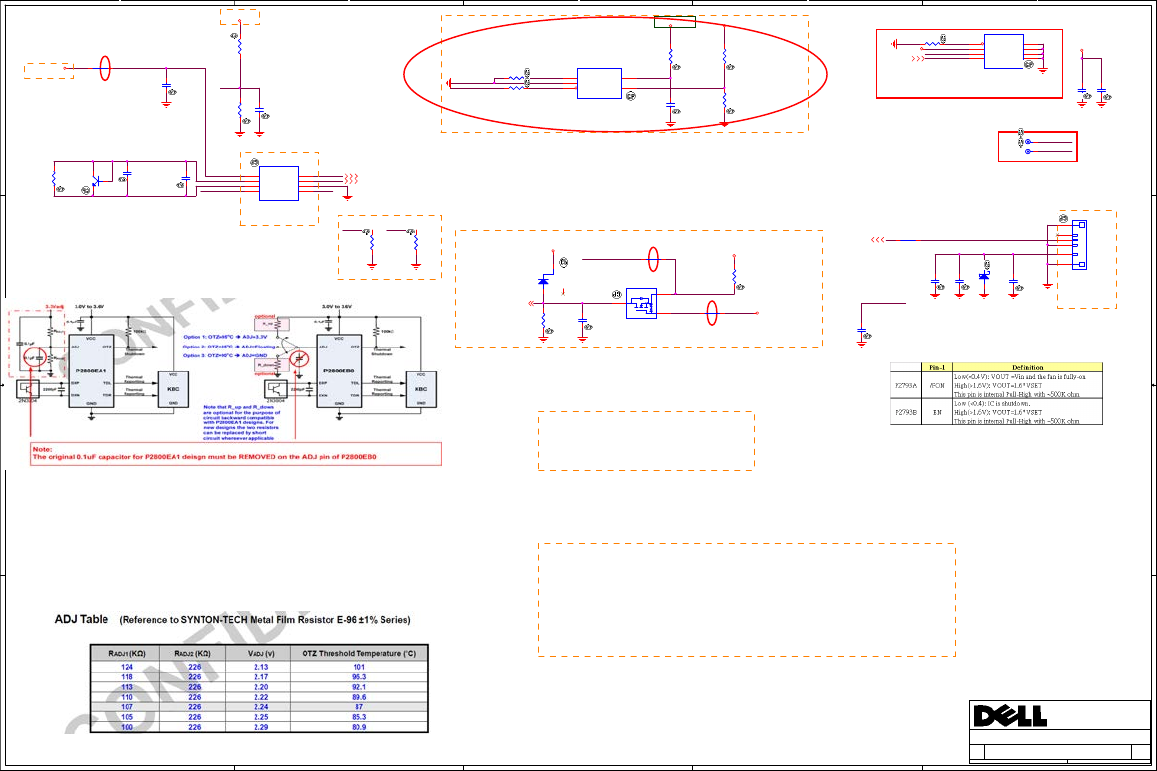Select the "P2793B" table cell
This screenshot has width=1157, height=771.
(905, 412)
